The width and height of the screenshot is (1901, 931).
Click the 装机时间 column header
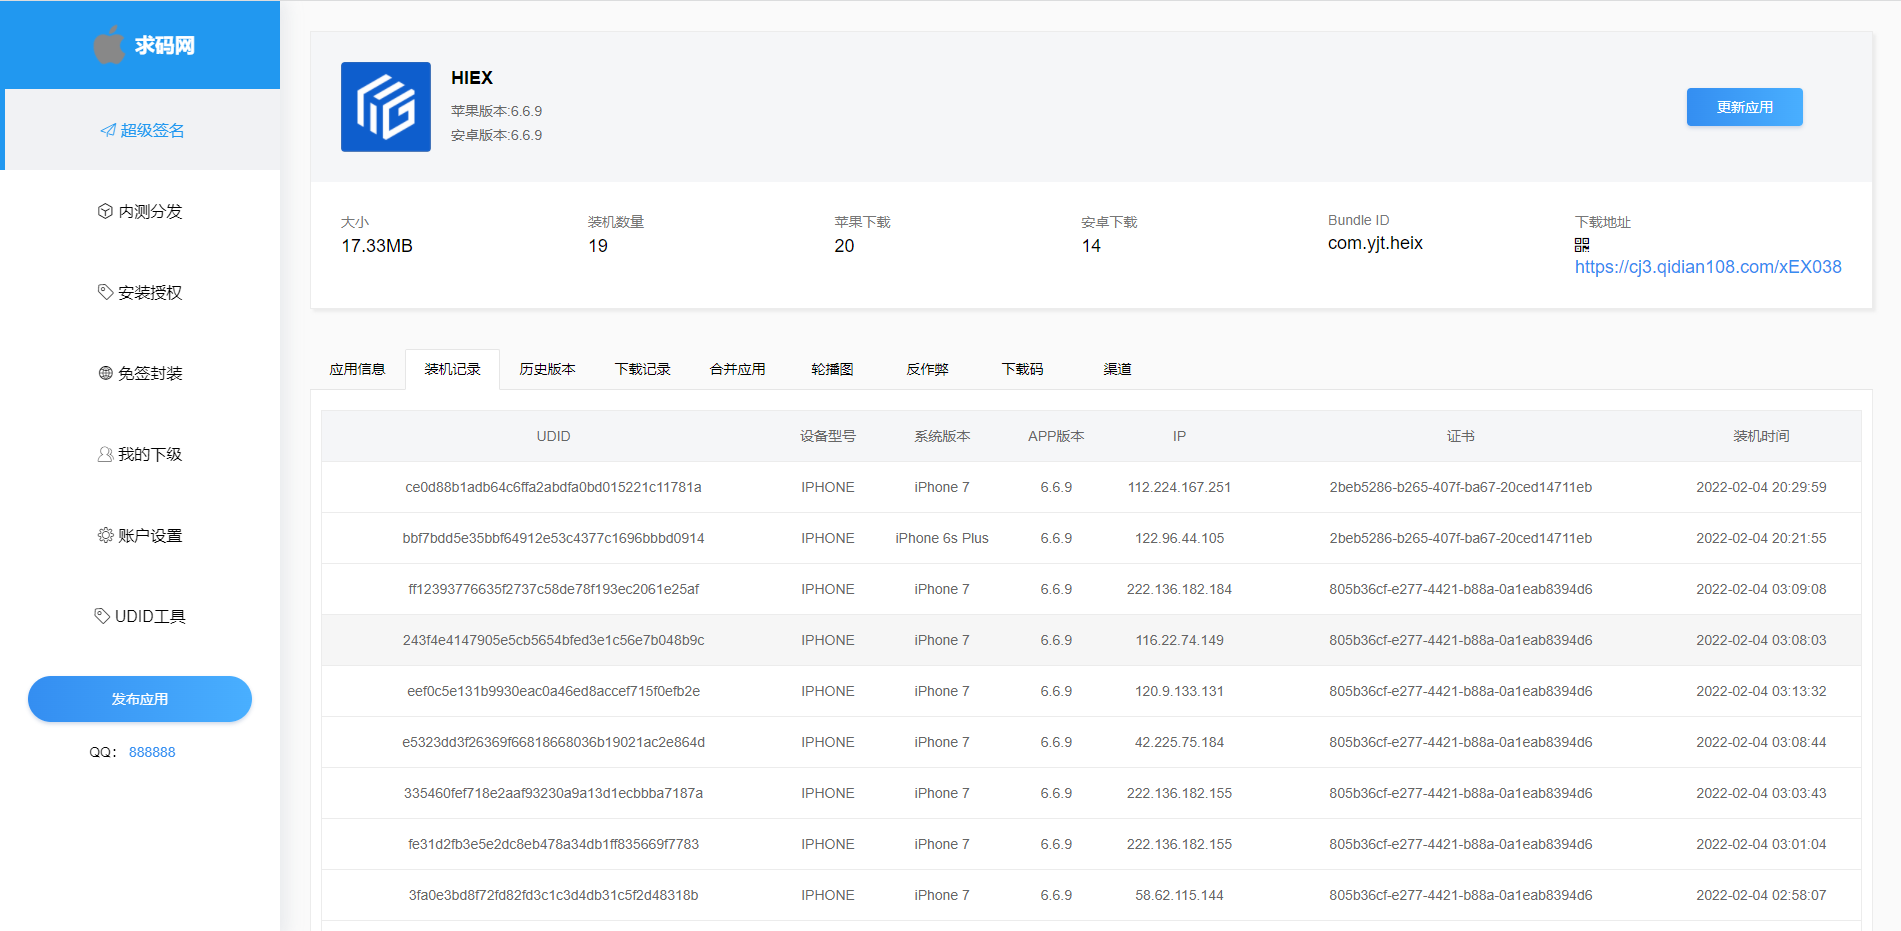pyautogui.click(x=1761, y=436)
